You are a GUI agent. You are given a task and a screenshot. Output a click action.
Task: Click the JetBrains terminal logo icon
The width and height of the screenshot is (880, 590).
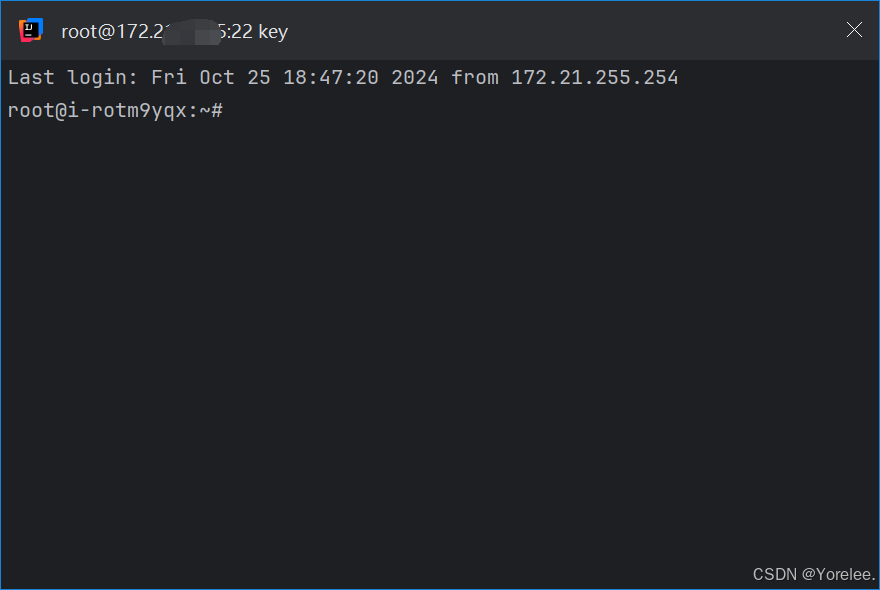click(30, 30)
